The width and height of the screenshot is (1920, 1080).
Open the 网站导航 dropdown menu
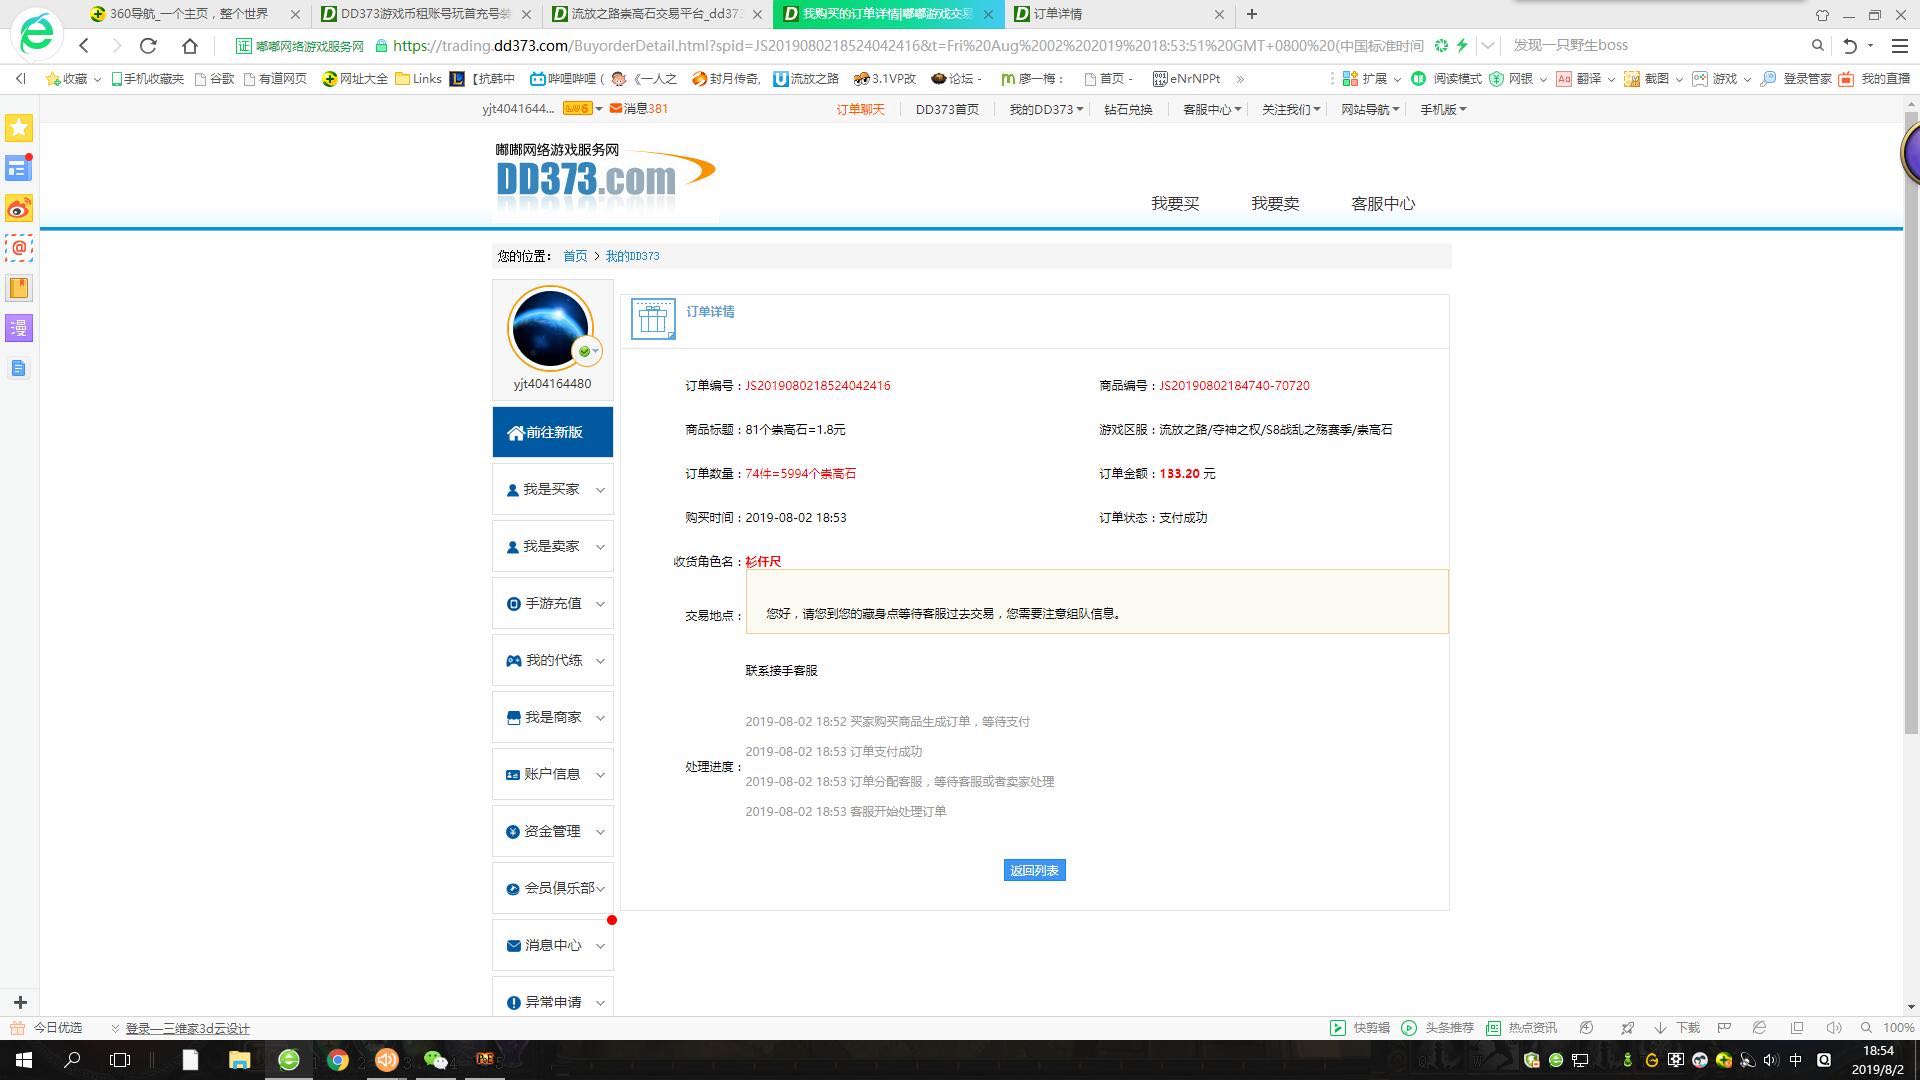[x=1369, y=109]
